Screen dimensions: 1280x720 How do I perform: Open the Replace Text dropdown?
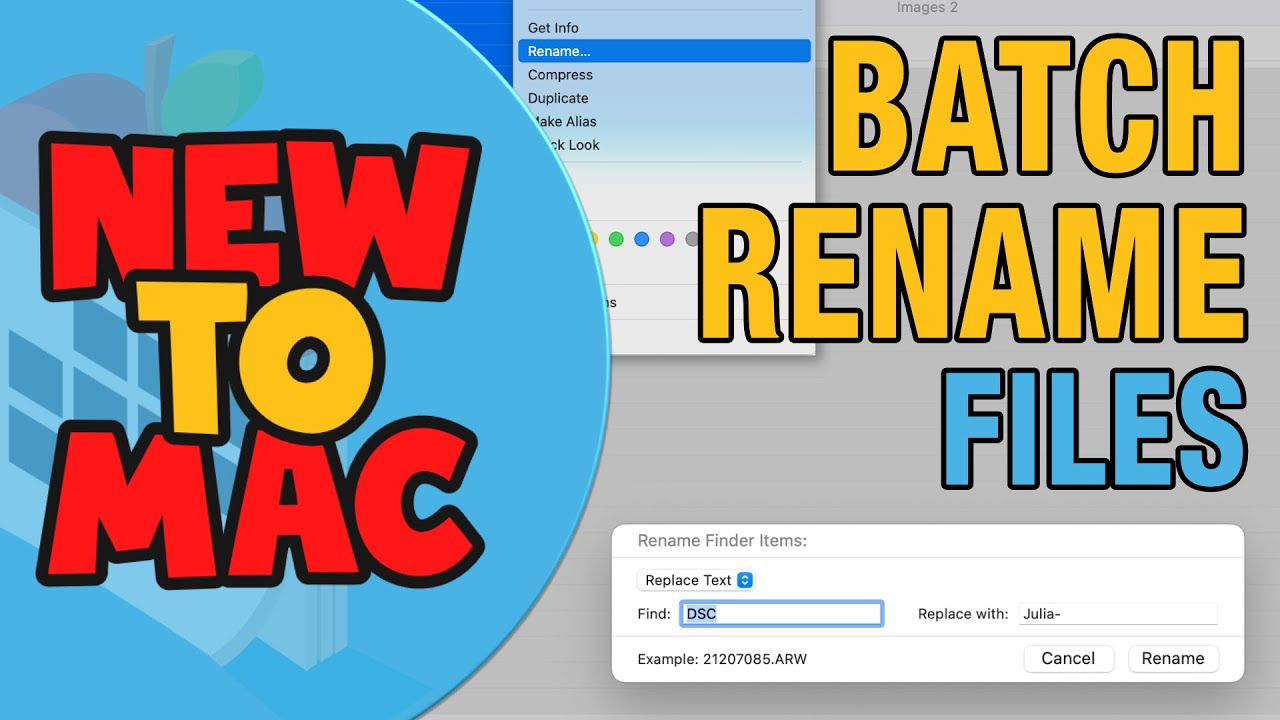[696, 580]
